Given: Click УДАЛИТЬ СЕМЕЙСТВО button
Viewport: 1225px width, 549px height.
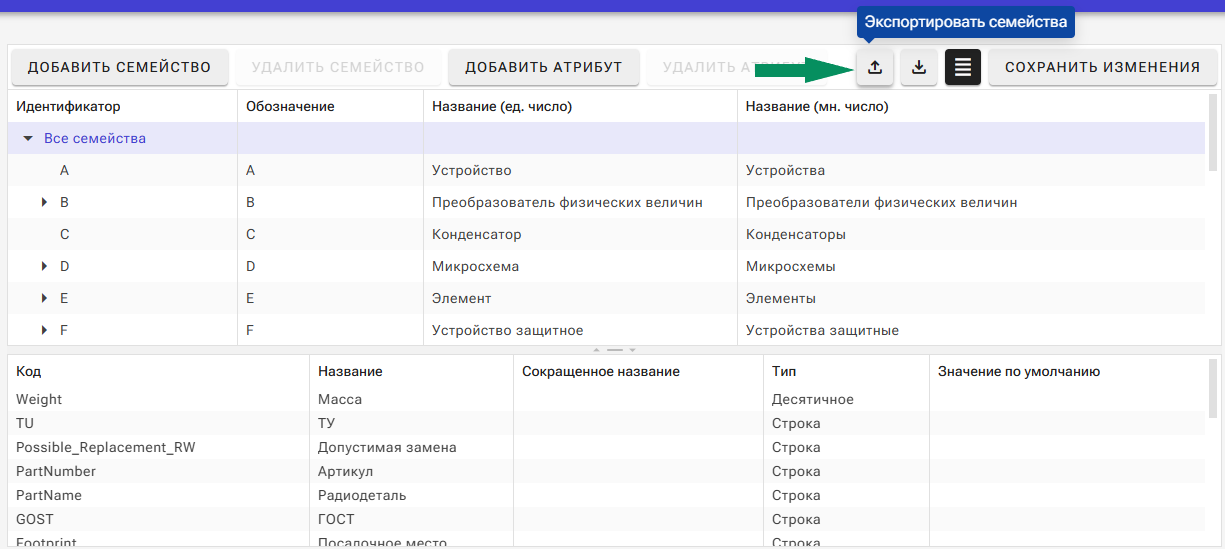Looking at the screenshot, I should [x=338, y=67].
